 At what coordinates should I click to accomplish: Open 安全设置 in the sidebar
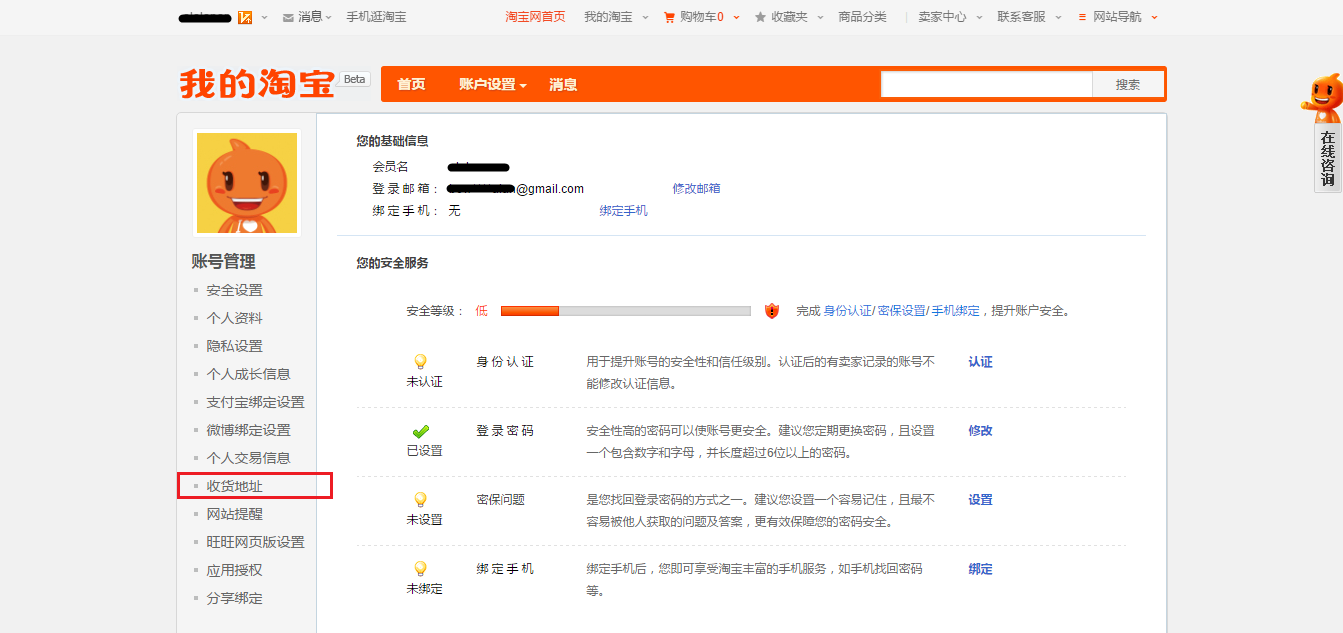(x=235, y=290)
